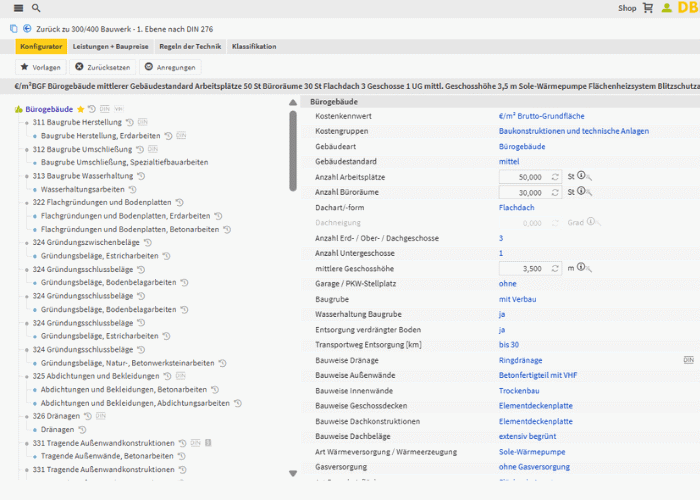Change Bauweise Außenwände value Betonfertigteil mit VHF
This screenshot has width=700, height=500.
538,375
